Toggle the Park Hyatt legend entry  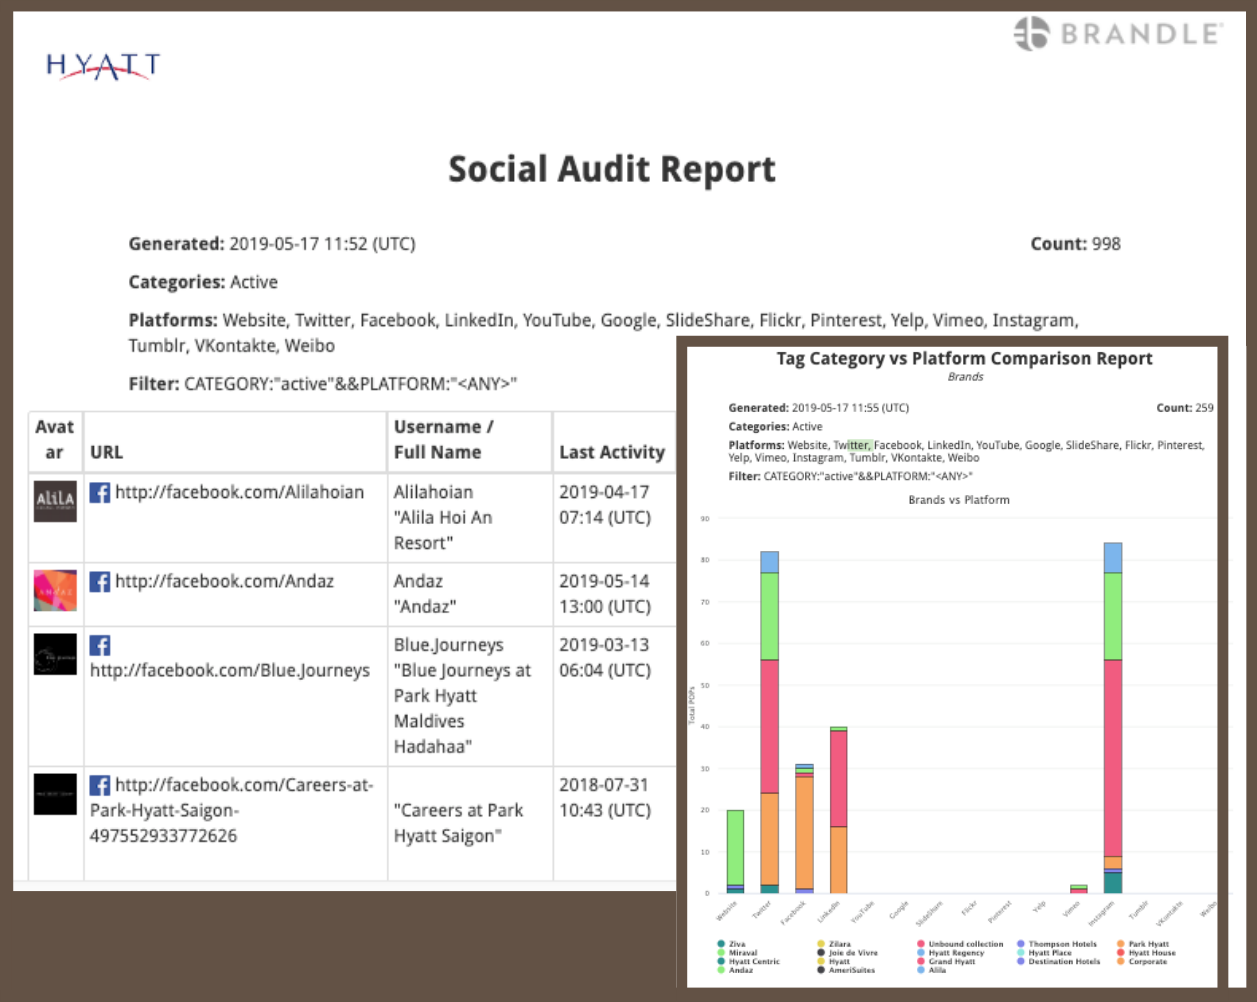1143,944
